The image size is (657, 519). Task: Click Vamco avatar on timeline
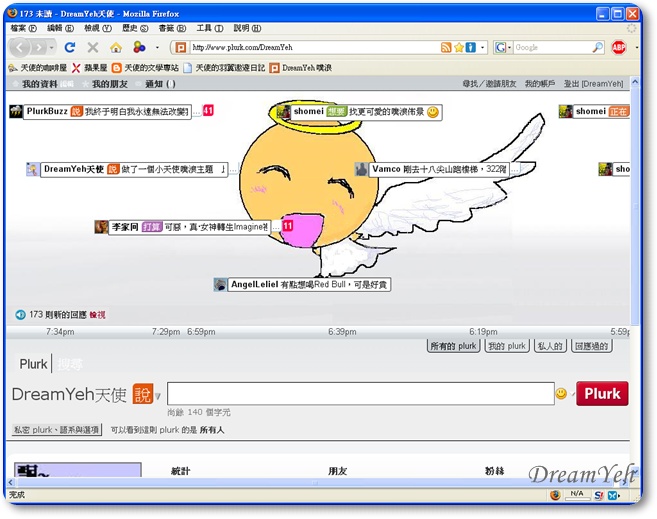click(361, 169)
